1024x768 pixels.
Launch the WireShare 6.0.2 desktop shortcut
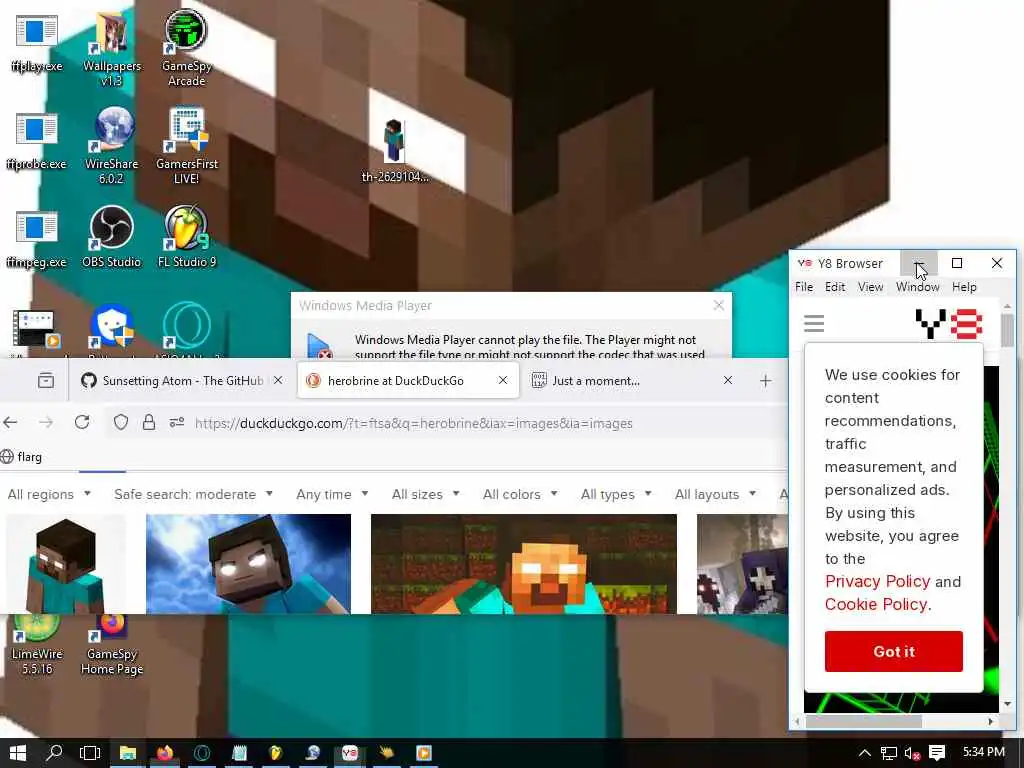point(112,146)
